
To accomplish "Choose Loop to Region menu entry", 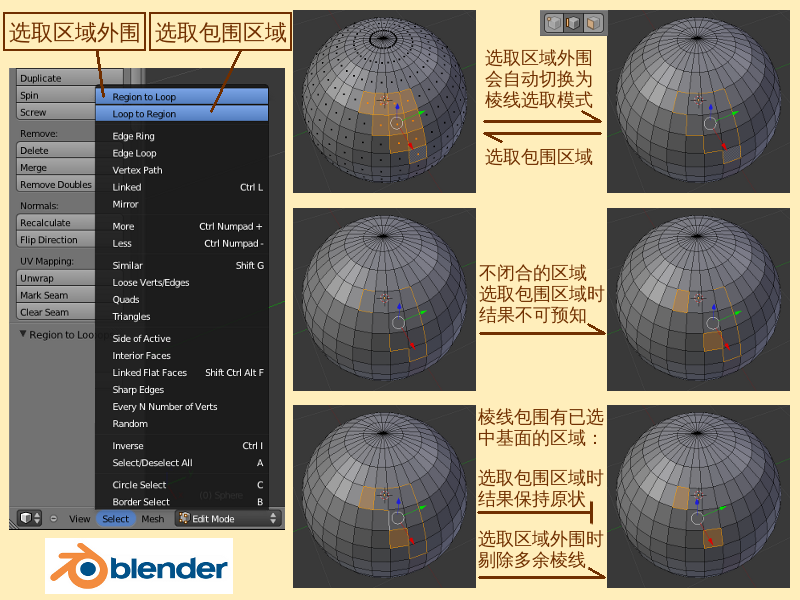I will tap(182, 114).
